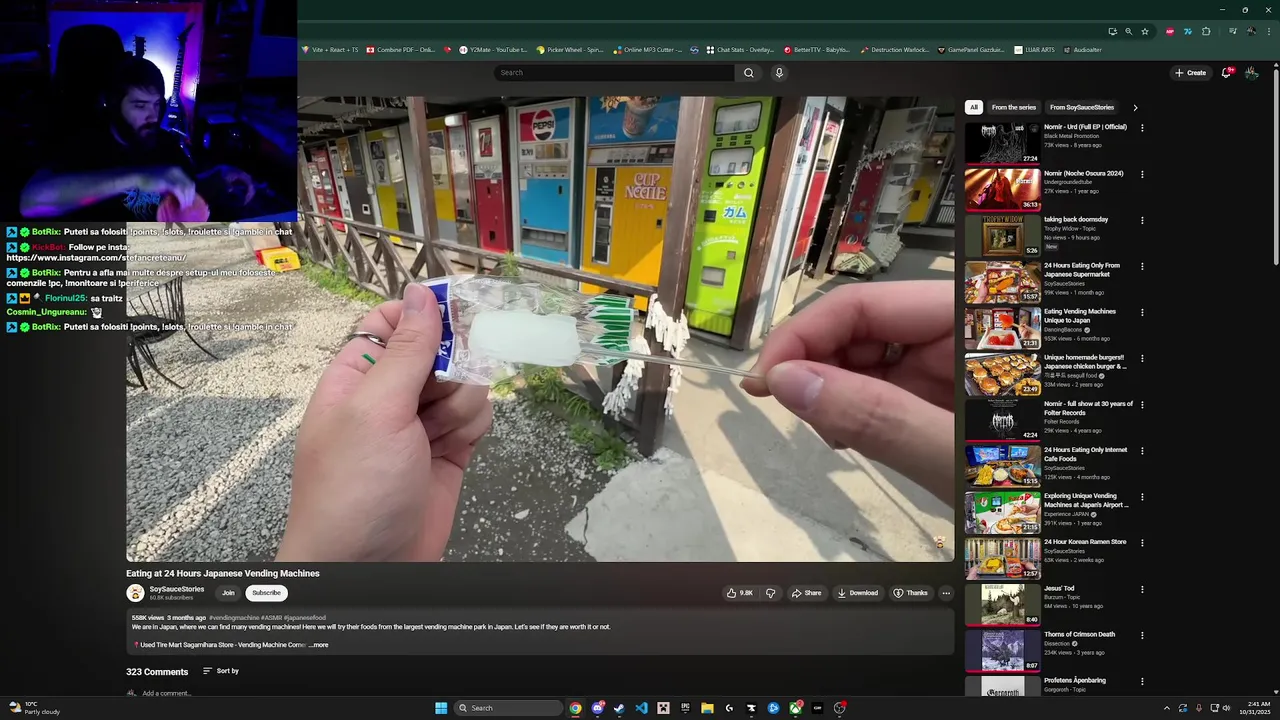Open Unique homemade burgers video thumbnail
This screenshot has height=720, width=1280.
1002,374
